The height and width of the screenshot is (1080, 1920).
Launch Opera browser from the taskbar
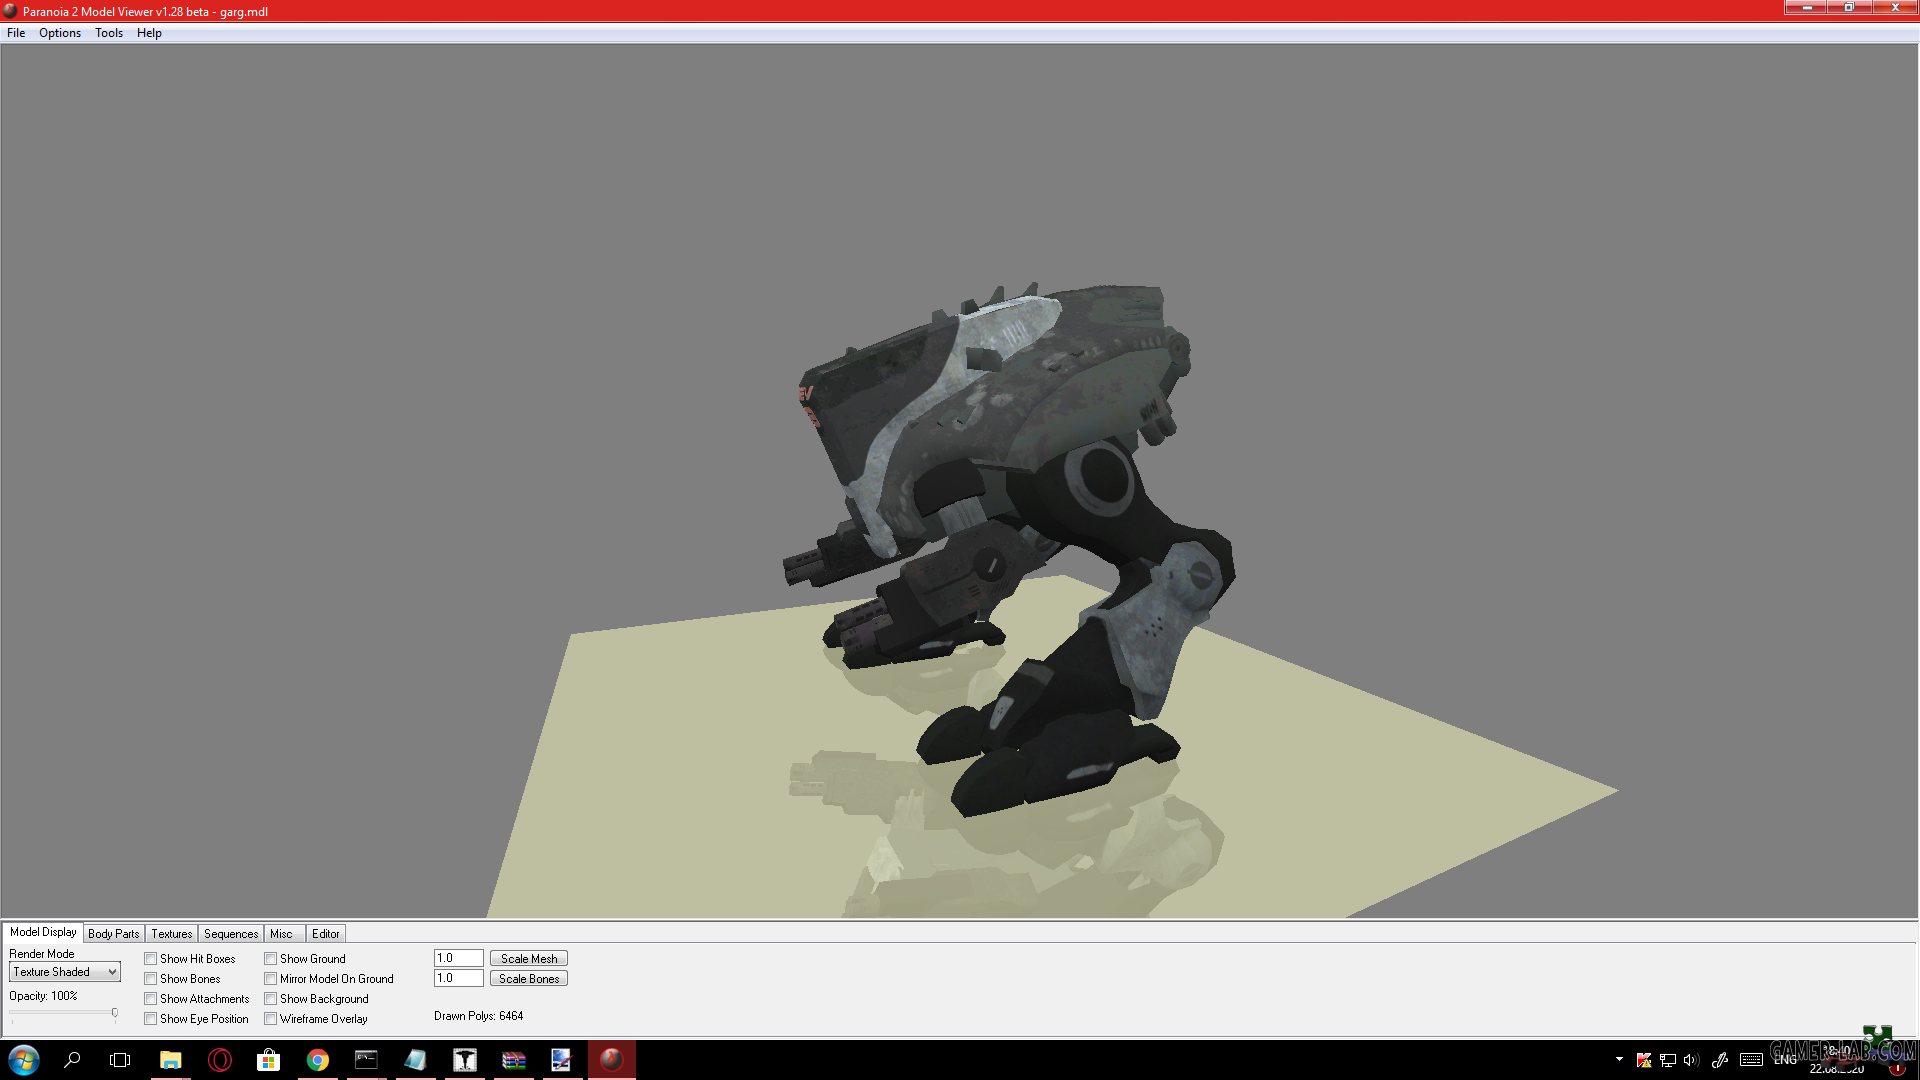coord(220,1060)
